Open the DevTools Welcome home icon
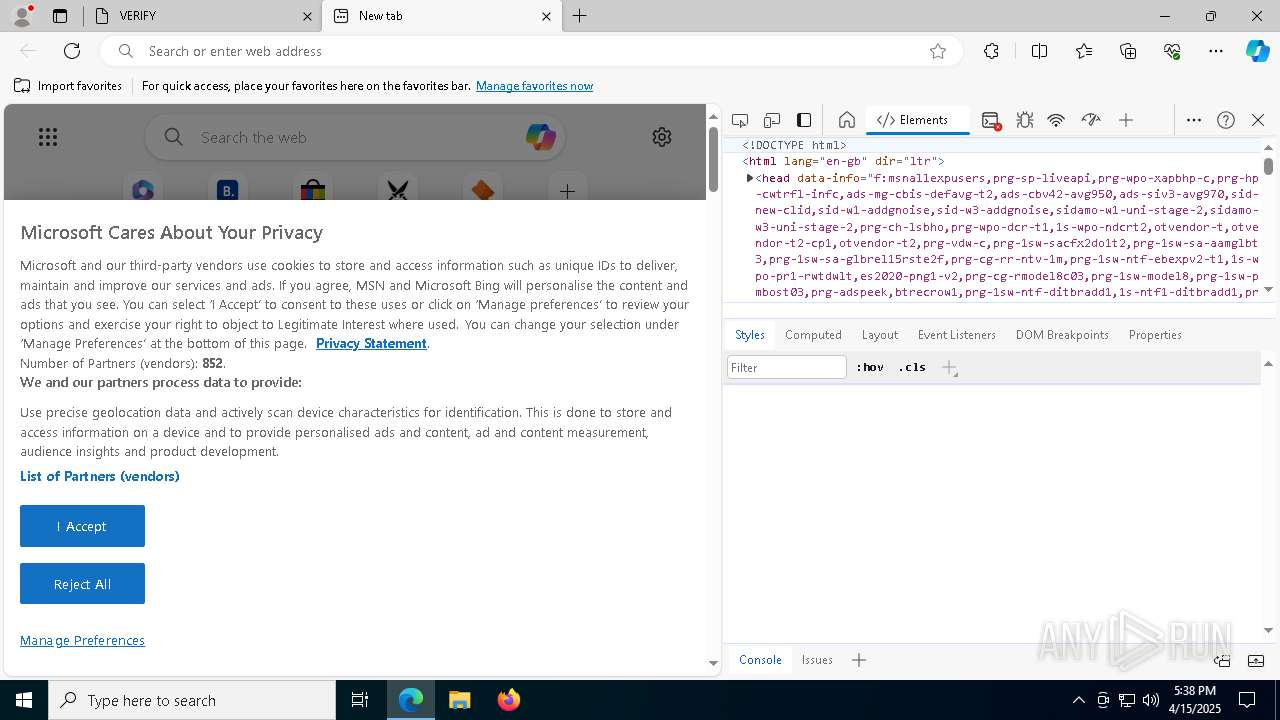This screenshot has height=720, width=1280. click(x=847, y=120)
